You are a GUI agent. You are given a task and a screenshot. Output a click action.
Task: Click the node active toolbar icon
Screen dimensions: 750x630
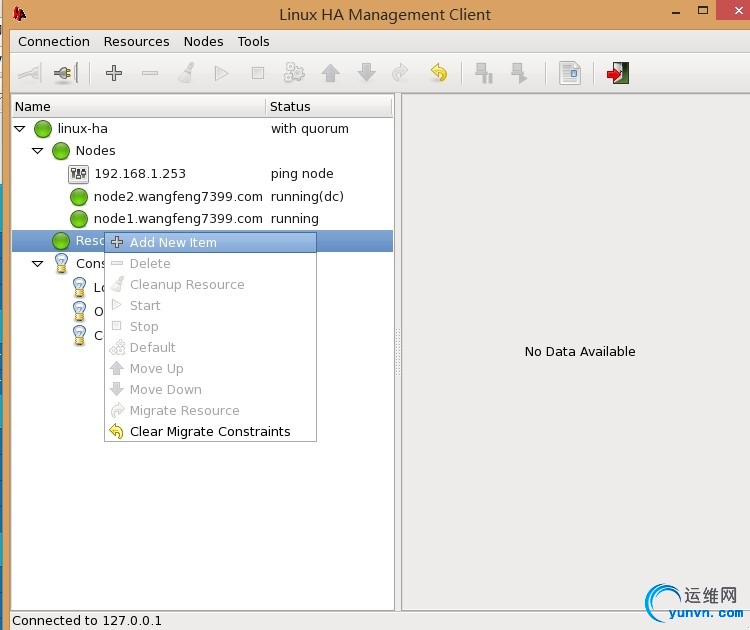pos(518,73)
